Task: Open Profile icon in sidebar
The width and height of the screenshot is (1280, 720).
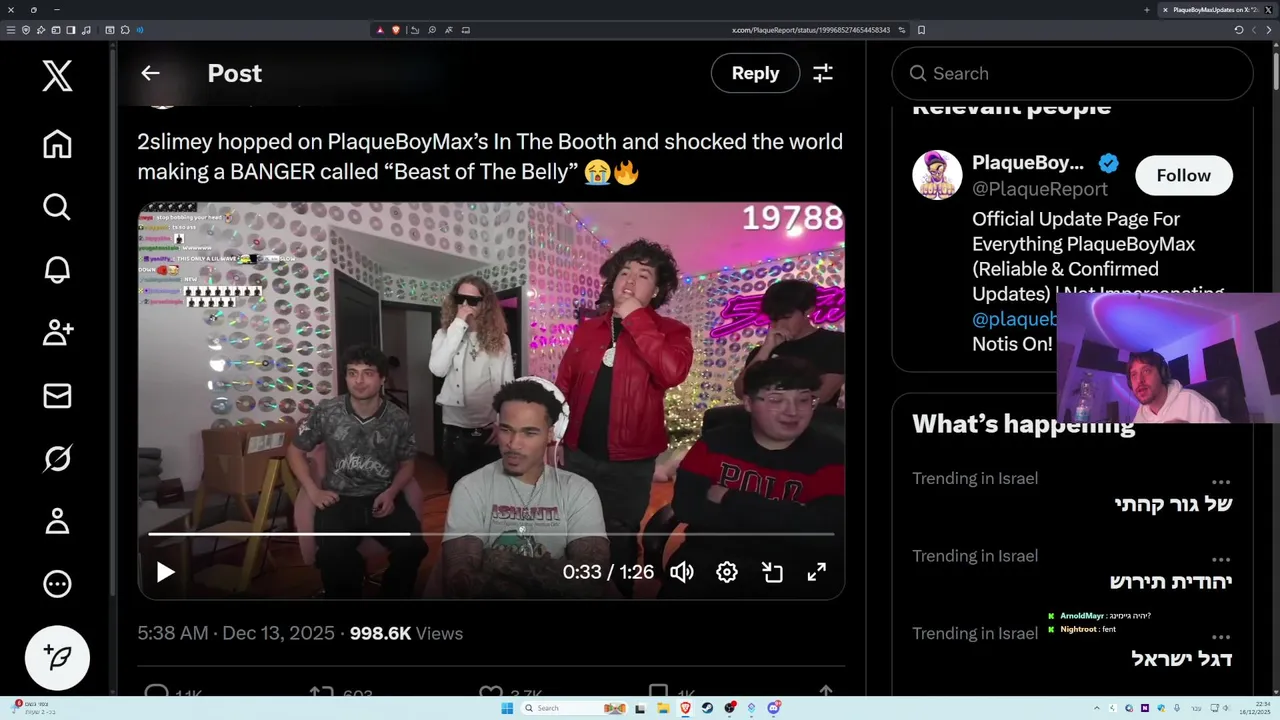Action: click(57, 521)
